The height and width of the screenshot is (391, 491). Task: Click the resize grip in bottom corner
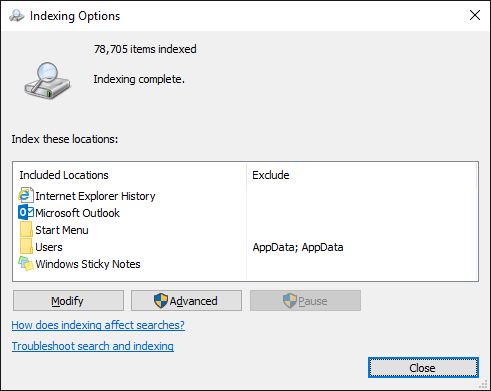(x=483, y=384)
